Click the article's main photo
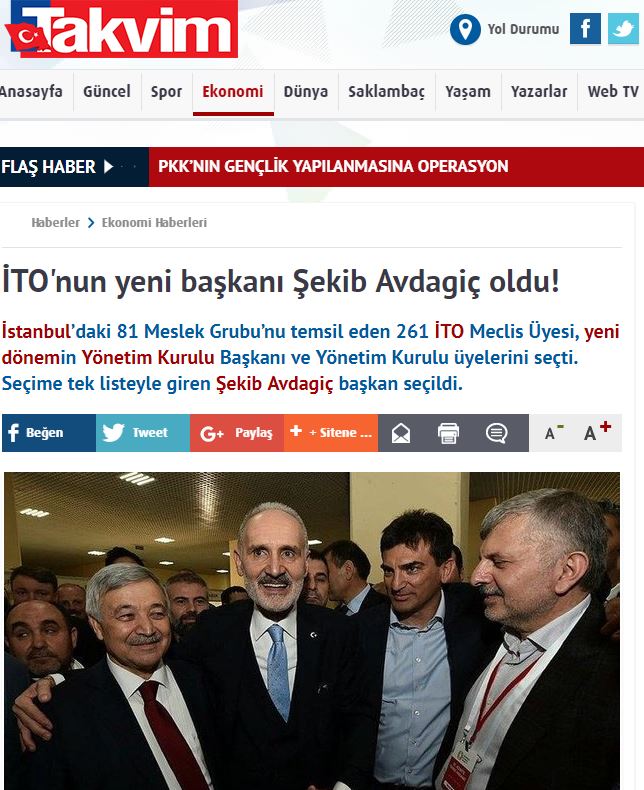Image resolution: width=644 pixels, height=790 pixels. point(312,631)
